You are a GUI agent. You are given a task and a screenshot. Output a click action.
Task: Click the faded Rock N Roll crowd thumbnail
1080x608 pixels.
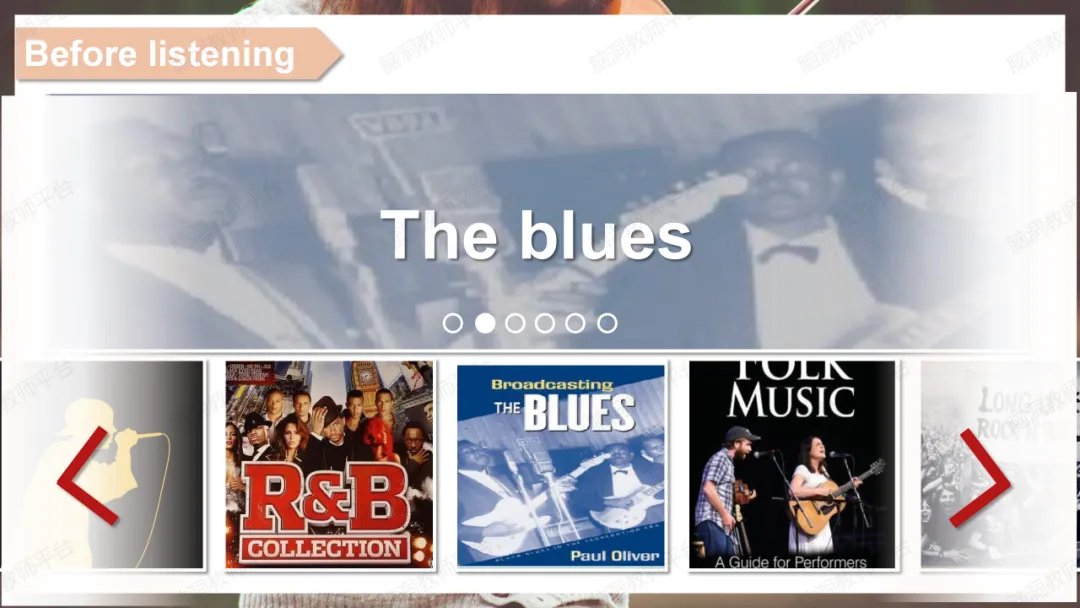tap(999, 464)
